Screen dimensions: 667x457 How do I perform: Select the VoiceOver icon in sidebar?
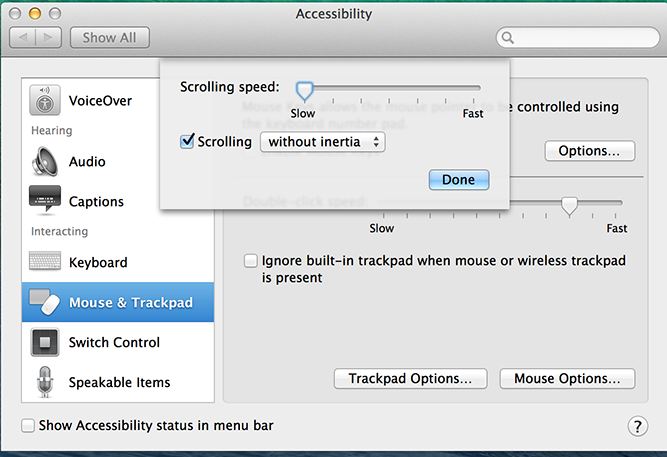pyautogui.click(x=44, y=100)
